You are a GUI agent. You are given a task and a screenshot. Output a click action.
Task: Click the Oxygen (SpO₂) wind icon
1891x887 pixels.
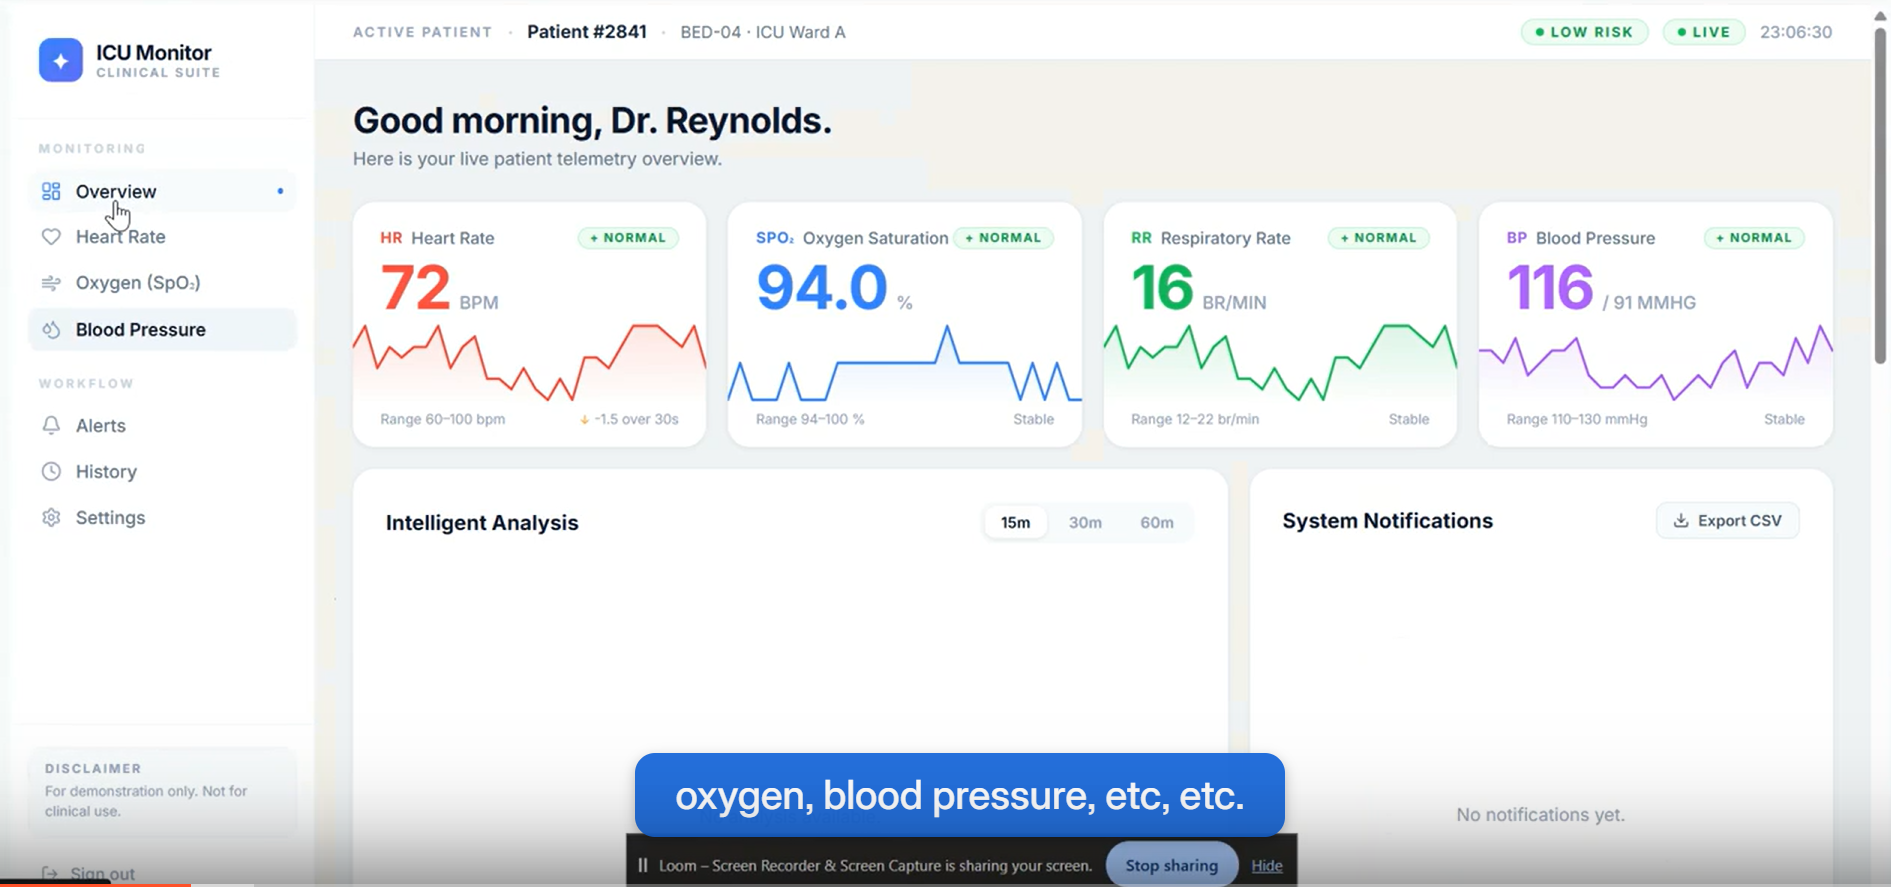point(51,283)
